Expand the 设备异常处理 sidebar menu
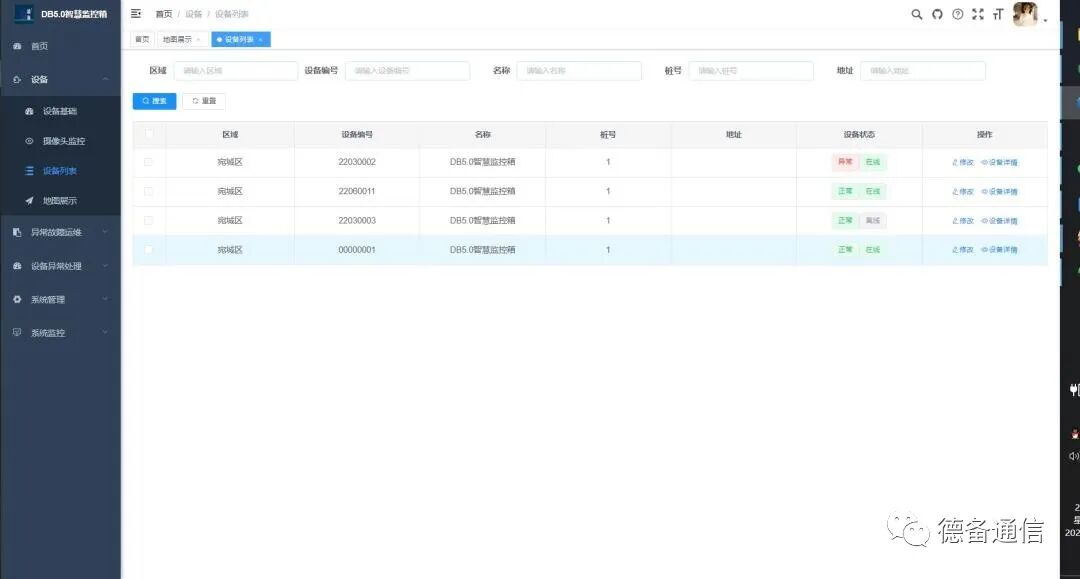 (61, 266)
